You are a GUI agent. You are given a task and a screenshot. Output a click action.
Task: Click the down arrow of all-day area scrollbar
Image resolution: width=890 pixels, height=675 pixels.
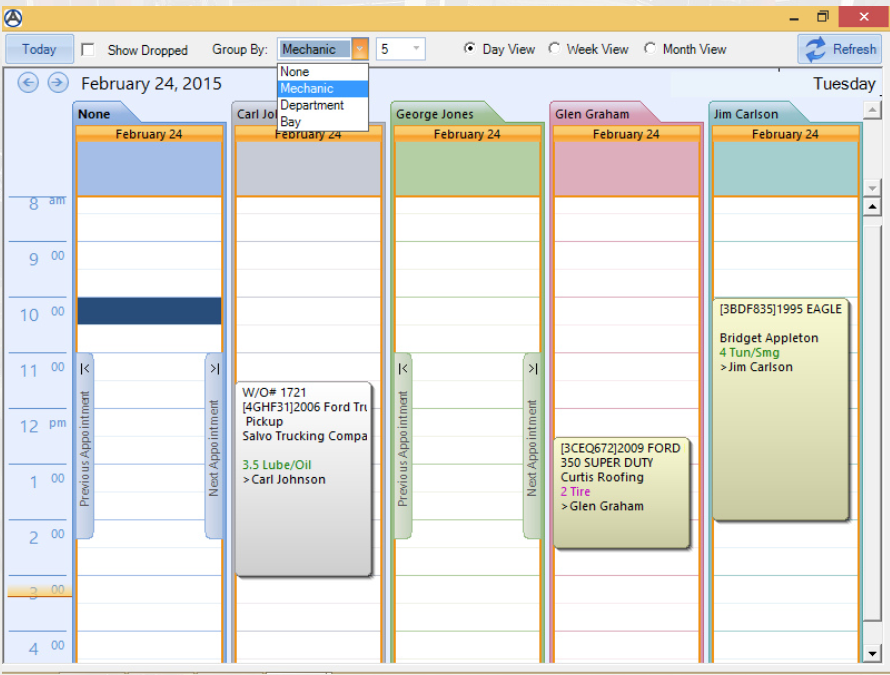pos(872,187)
